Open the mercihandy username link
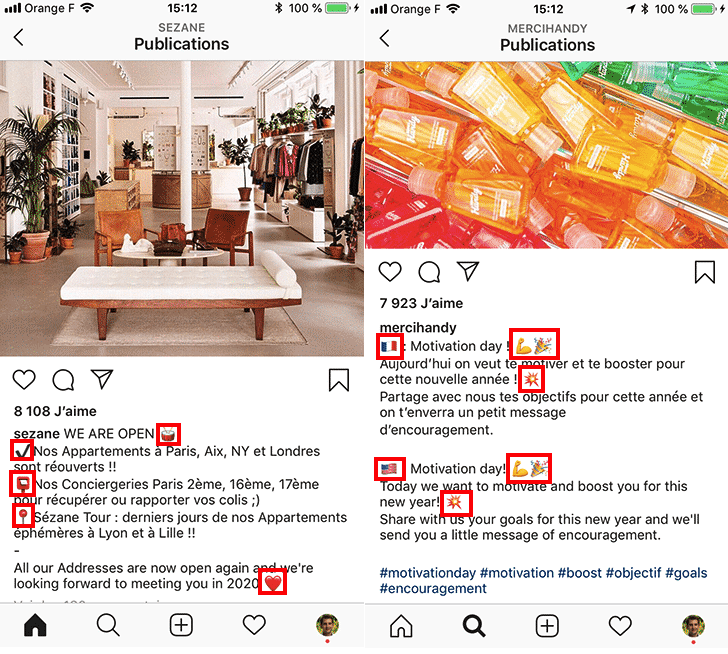 pyautogui.click(x=418, y=328)
